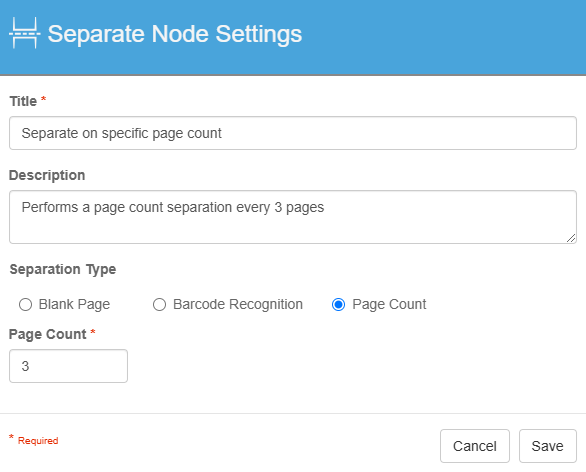Click the Page Count number field
This screenshot has width=586, height=472.
(68, 366)
